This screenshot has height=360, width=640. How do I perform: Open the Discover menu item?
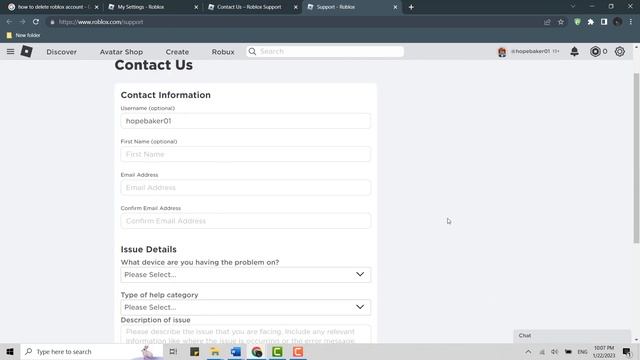[61, 52]
